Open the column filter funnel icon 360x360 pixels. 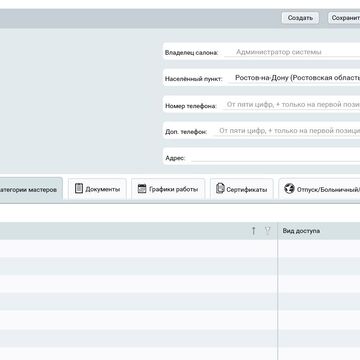pos(267,231)
